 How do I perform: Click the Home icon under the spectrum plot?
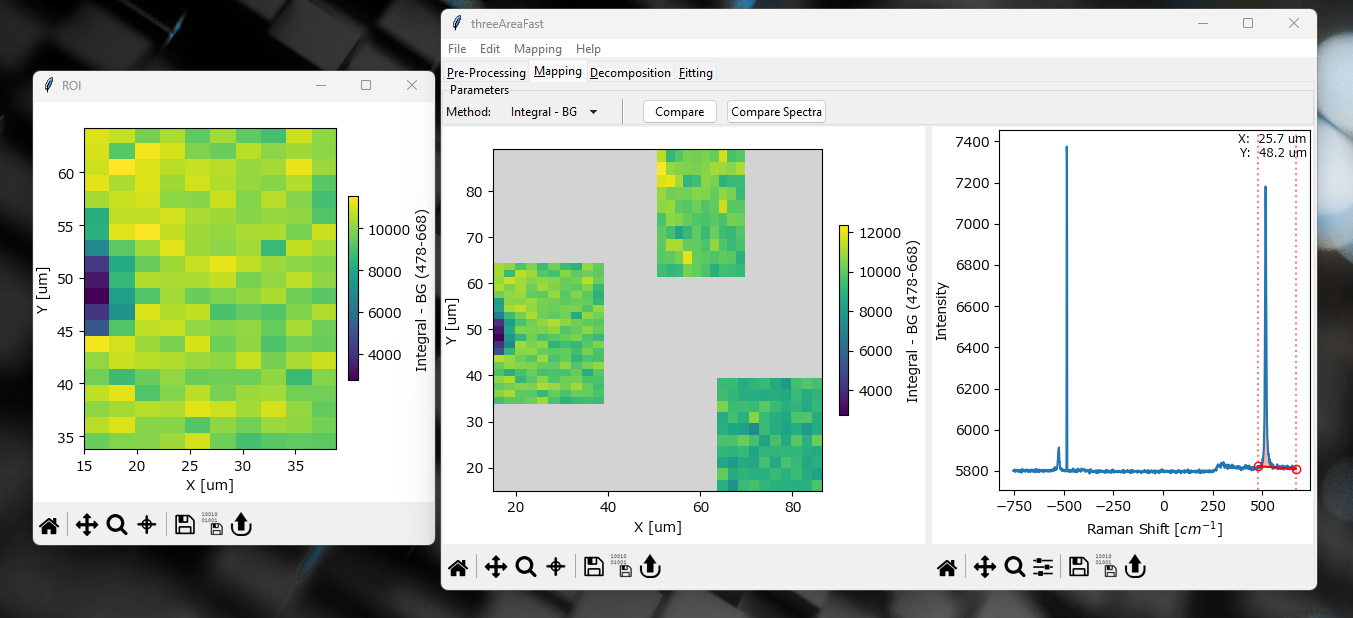click(947, 568)
